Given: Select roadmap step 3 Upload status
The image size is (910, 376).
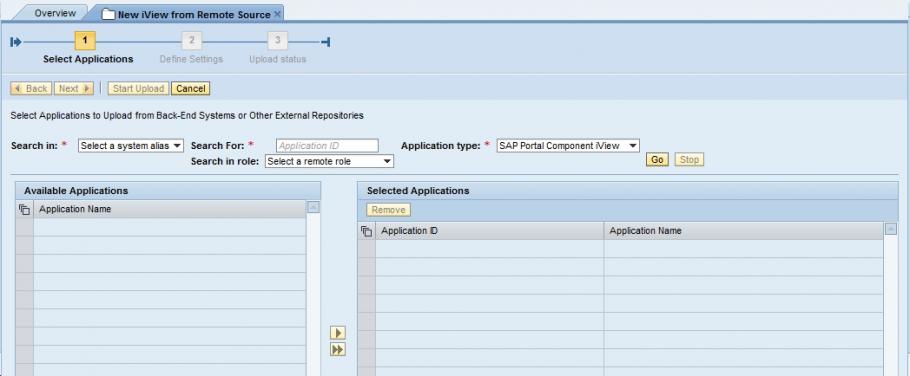Looking at the screenshot, I should [277, 41].
